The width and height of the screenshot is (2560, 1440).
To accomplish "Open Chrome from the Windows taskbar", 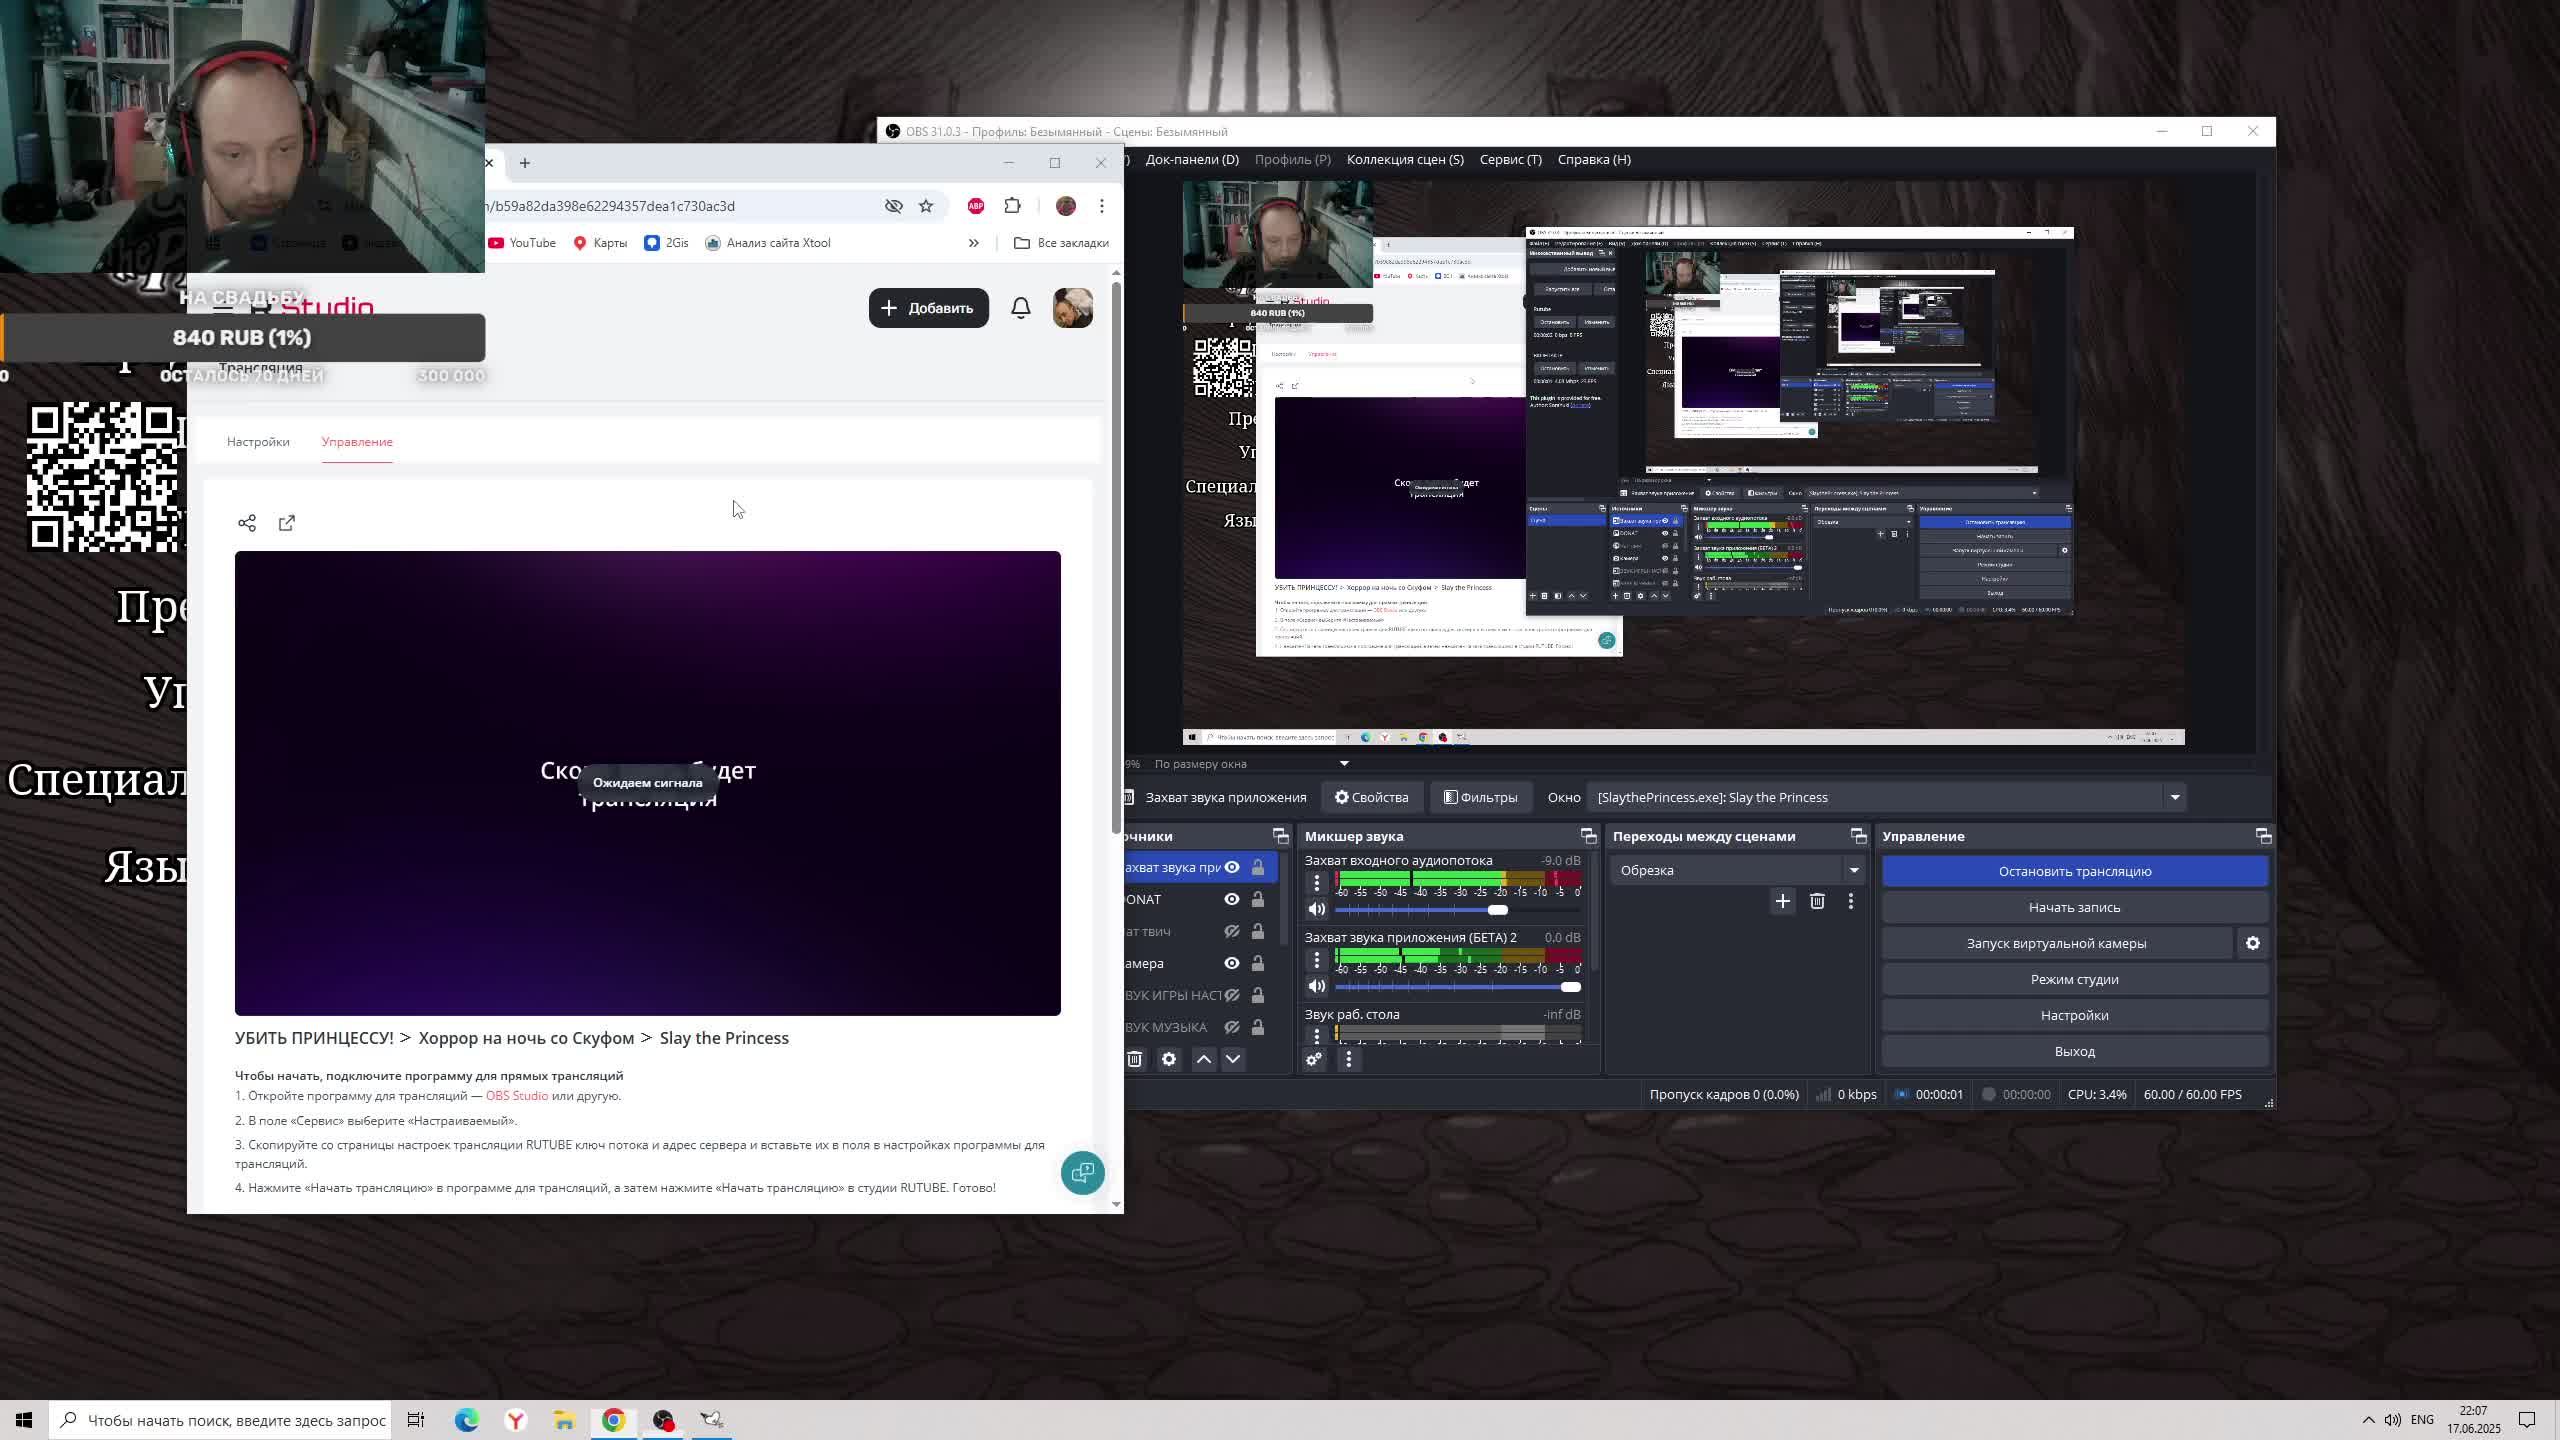I will [614, 1420].
